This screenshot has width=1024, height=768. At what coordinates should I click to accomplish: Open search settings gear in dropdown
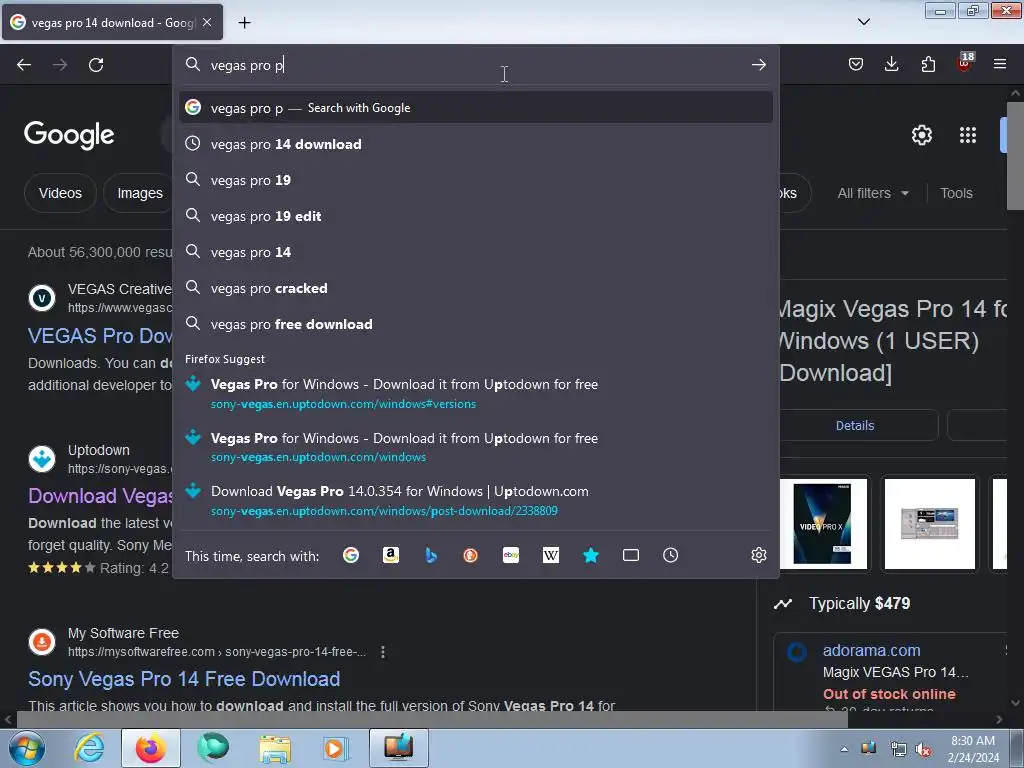758,555
